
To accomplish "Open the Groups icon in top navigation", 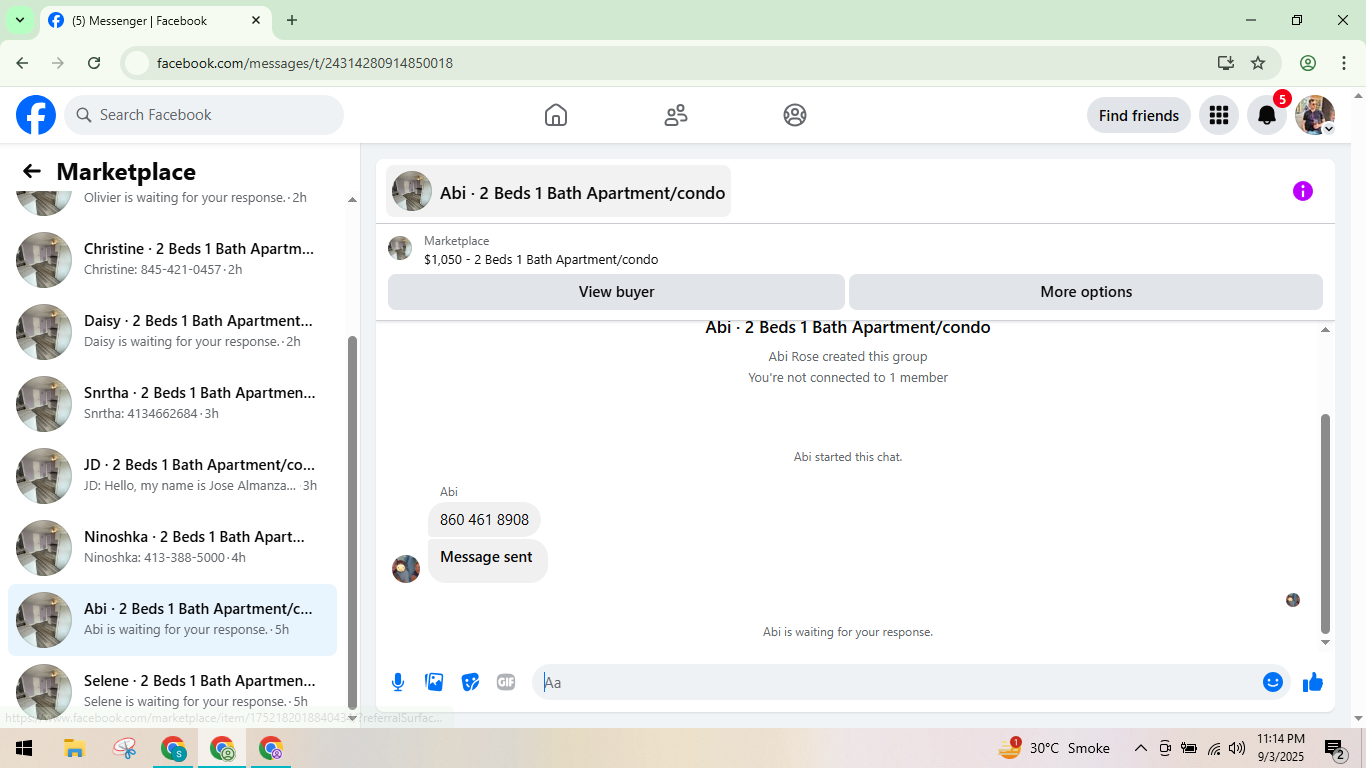I will point(795,115).
